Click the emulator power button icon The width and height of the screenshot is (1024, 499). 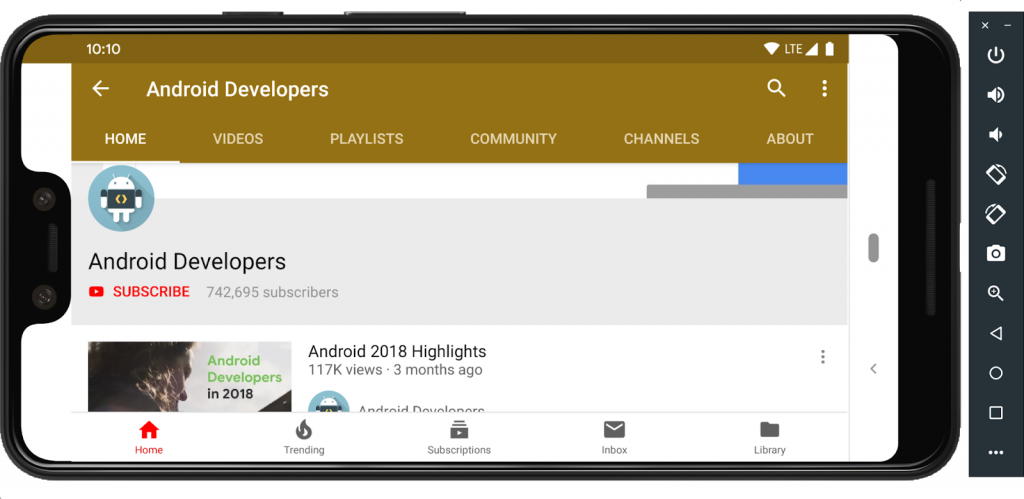[995, 56]
